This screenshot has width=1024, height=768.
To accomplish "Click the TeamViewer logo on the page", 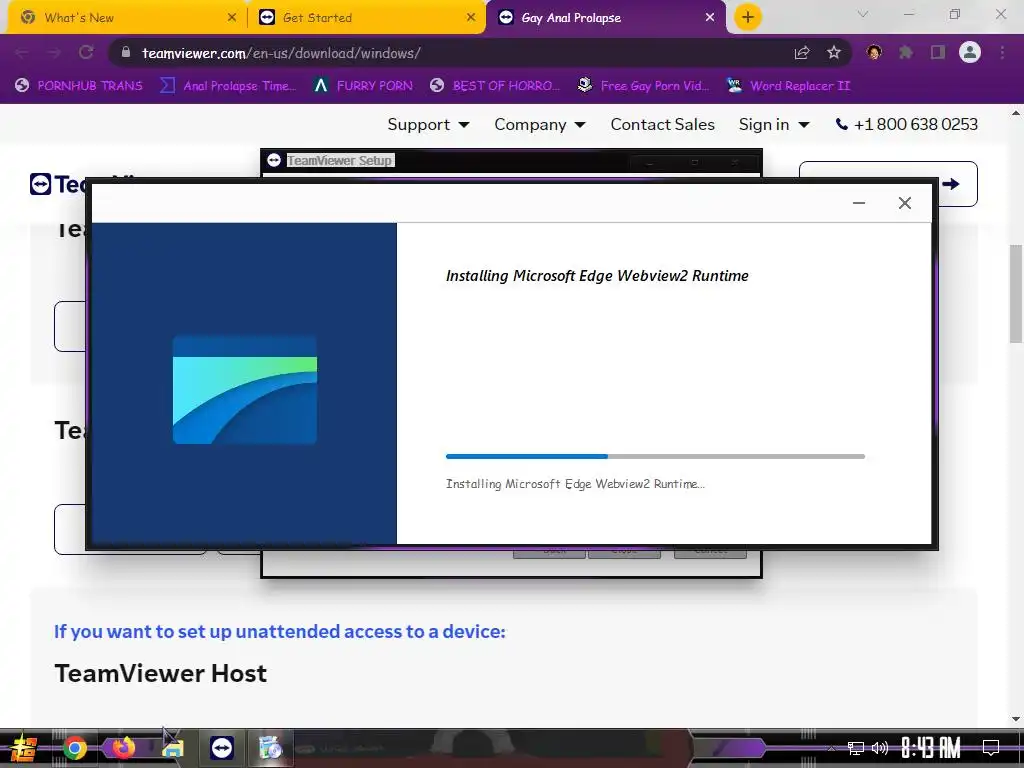I will pyautogui.click(x=40, y=184).
